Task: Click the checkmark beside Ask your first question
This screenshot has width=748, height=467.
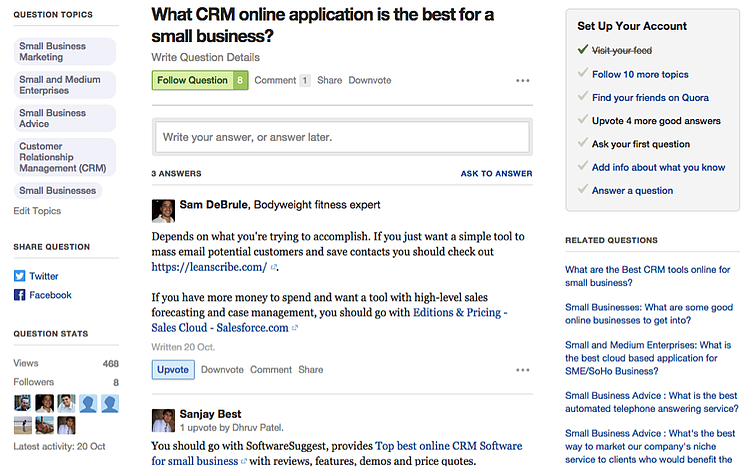Action: (582, 142)
